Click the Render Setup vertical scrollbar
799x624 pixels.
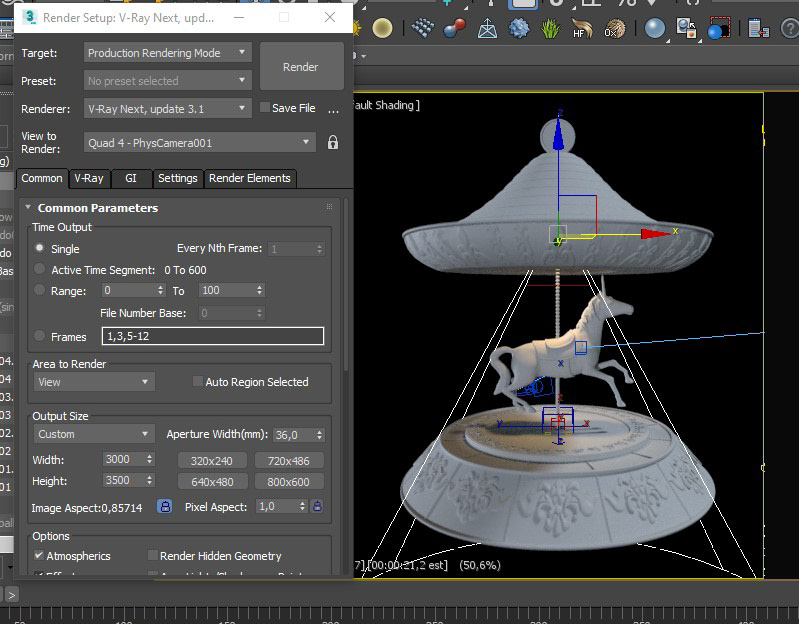click(x=347, y=285)
